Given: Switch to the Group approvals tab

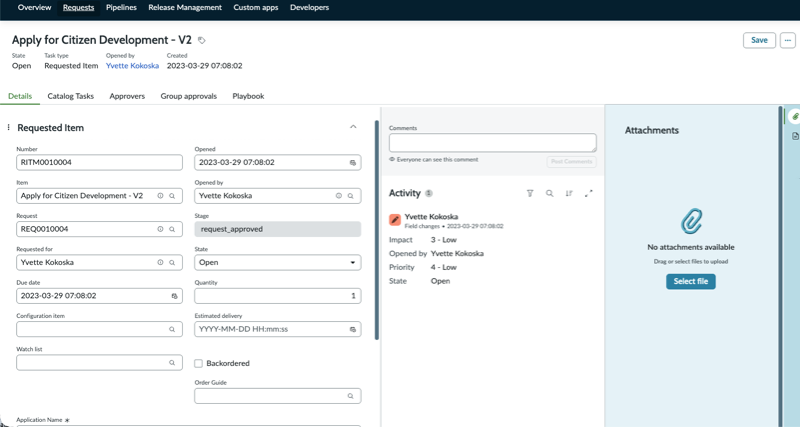Looking at the screenshot, I should tap(189, 96).
